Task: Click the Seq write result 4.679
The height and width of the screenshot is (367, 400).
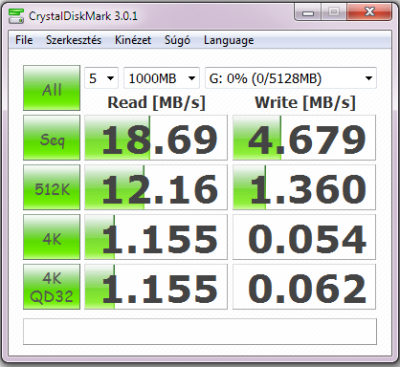Action: [304, 138]
